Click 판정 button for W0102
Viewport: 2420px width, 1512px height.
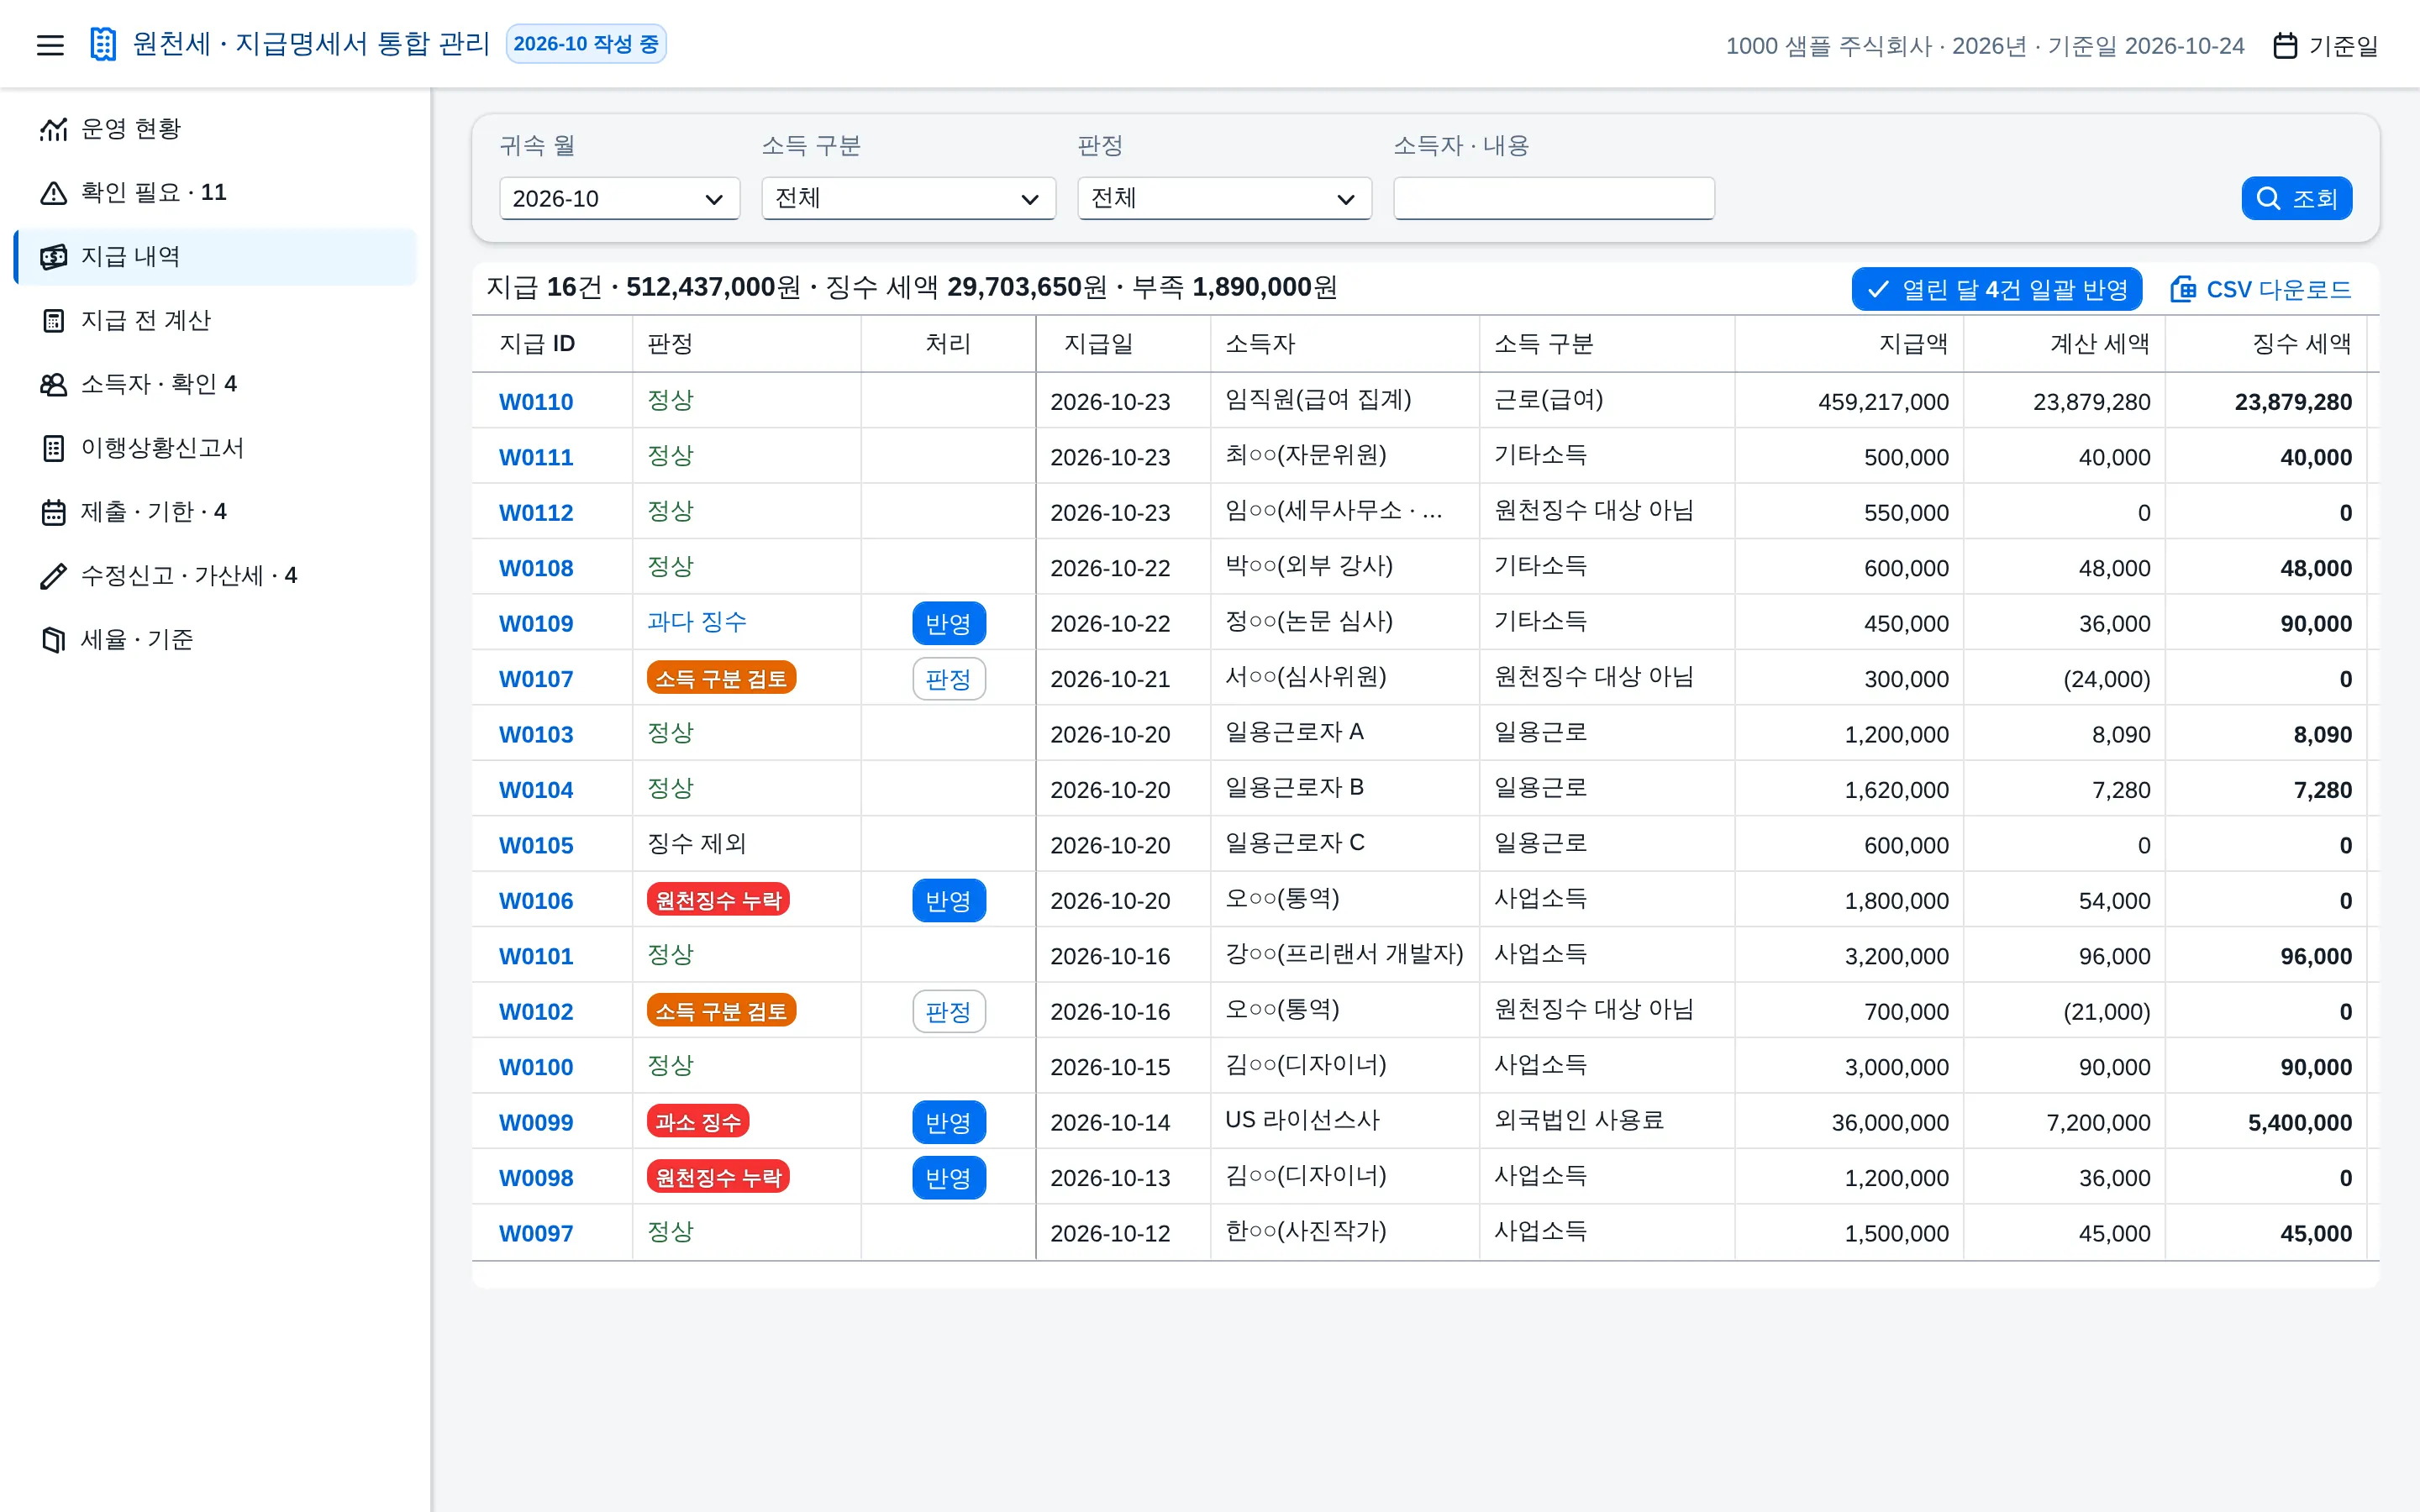948,1012
